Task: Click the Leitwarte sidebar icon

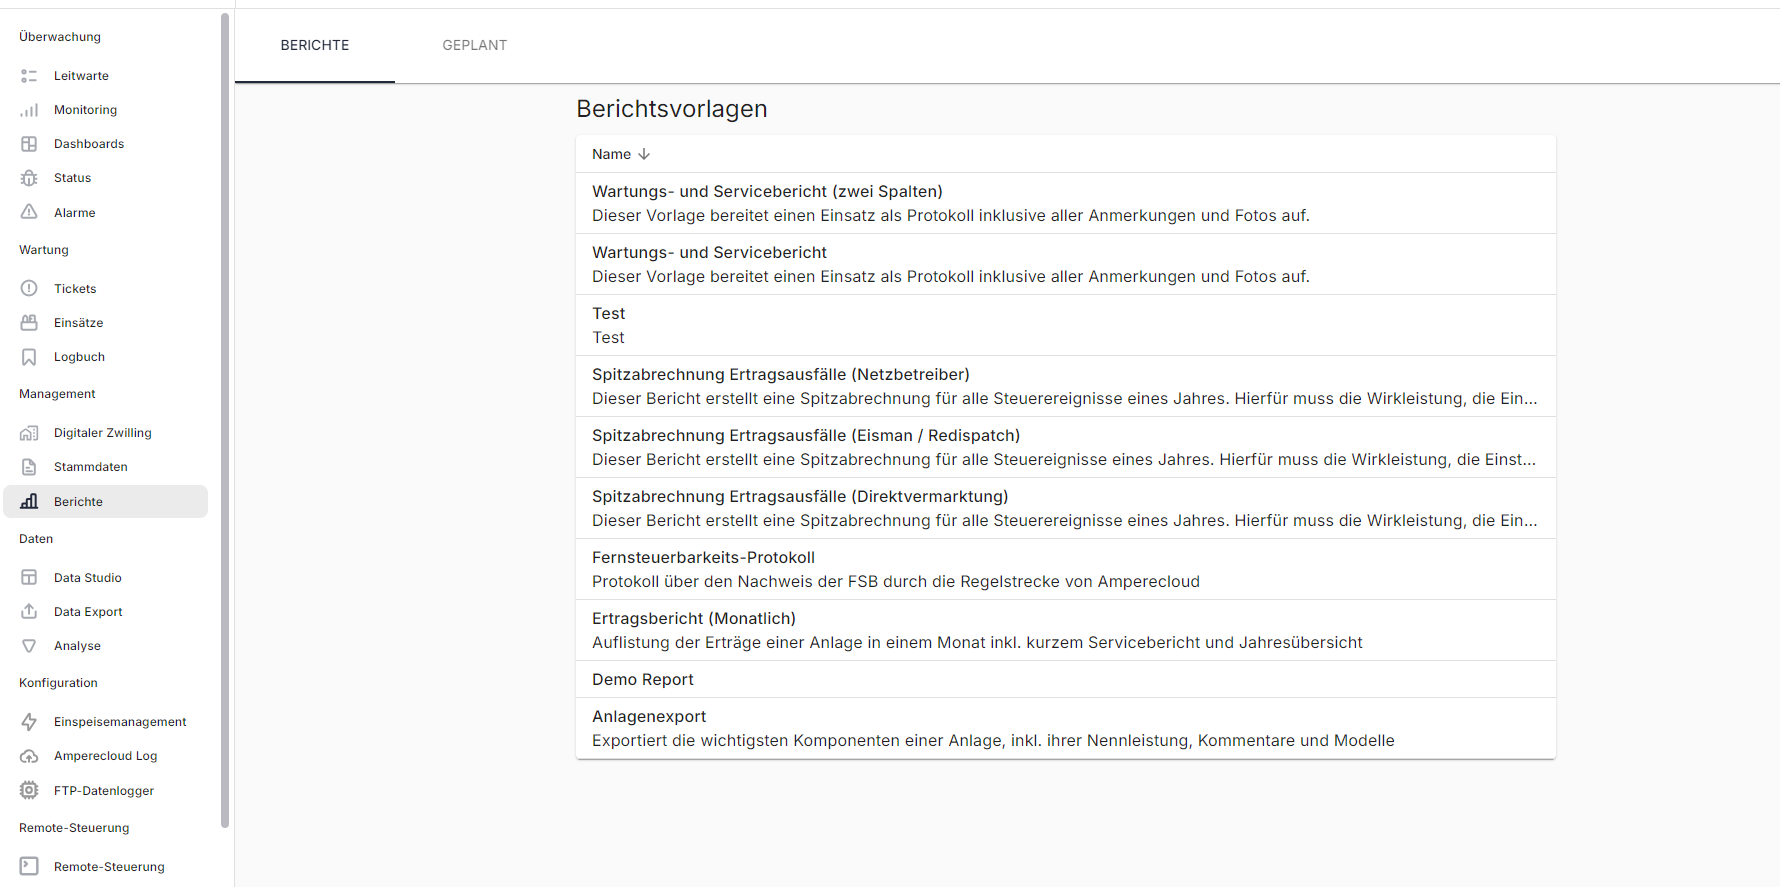Action: click(29, 76)
